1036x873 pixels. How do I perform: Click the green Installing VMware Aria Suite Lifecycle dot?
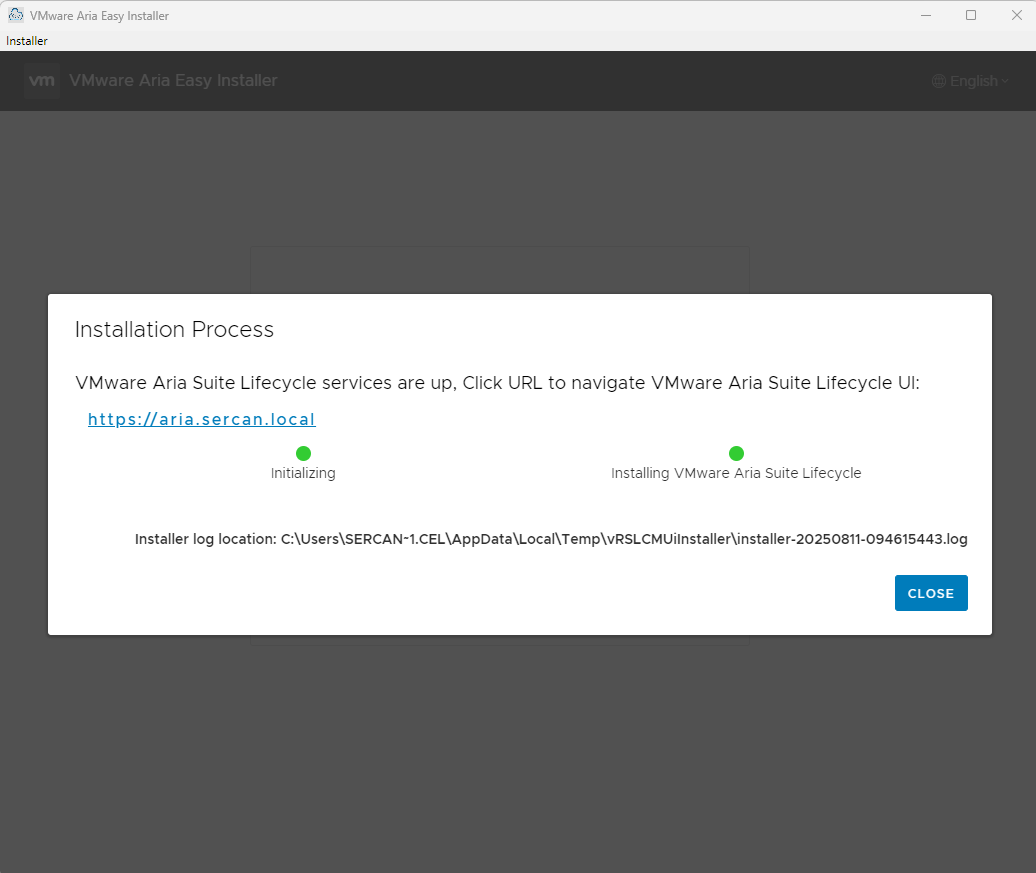click(736, 453)
